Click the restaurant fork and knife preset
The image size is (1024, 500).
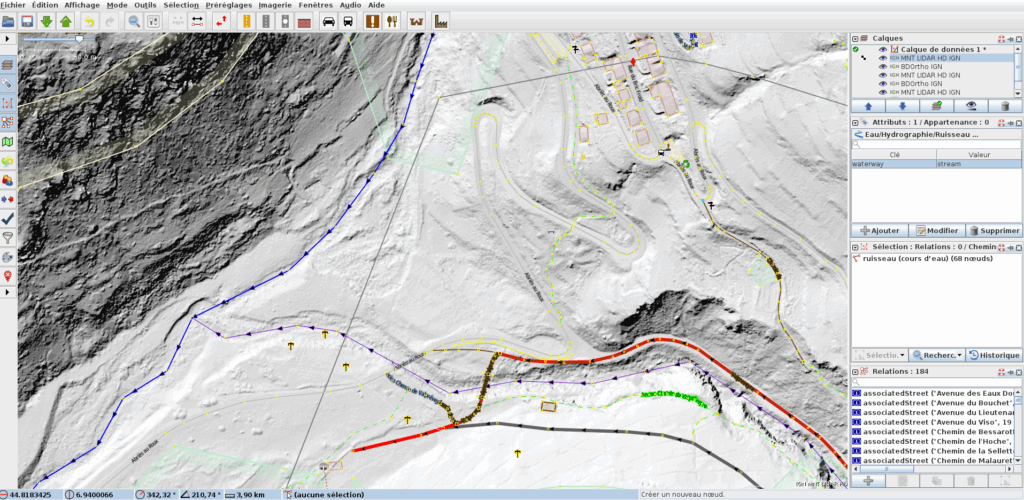(391, 21)
